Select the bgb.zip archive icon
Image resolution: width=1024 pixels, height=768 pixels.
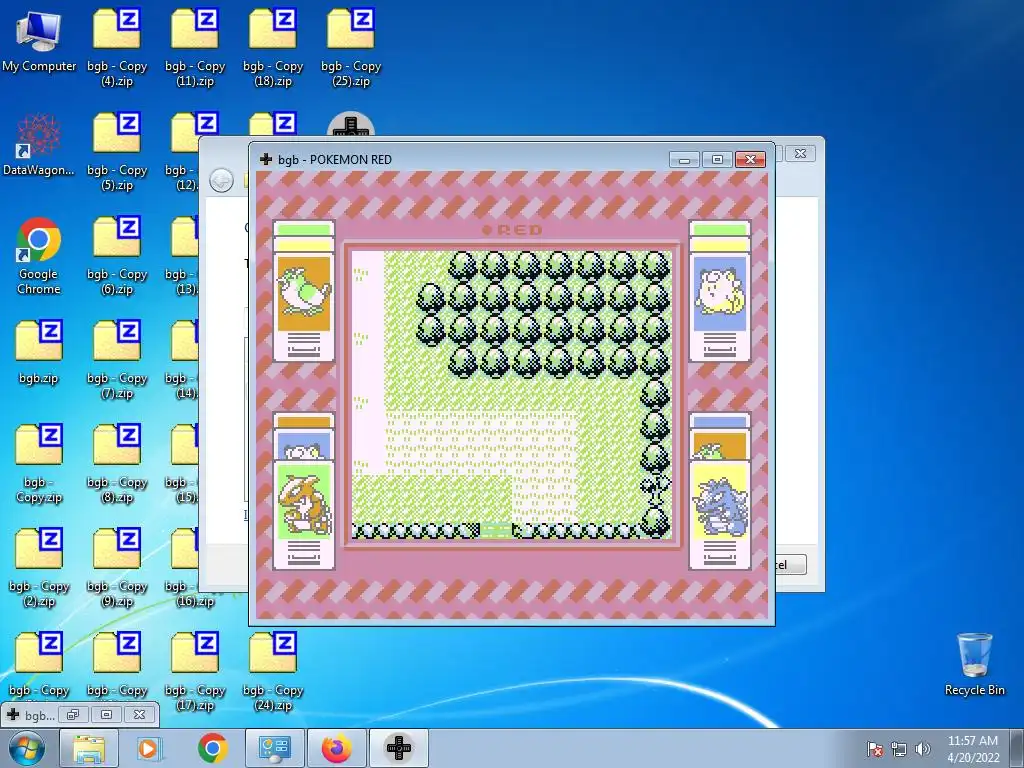[39, 353]
